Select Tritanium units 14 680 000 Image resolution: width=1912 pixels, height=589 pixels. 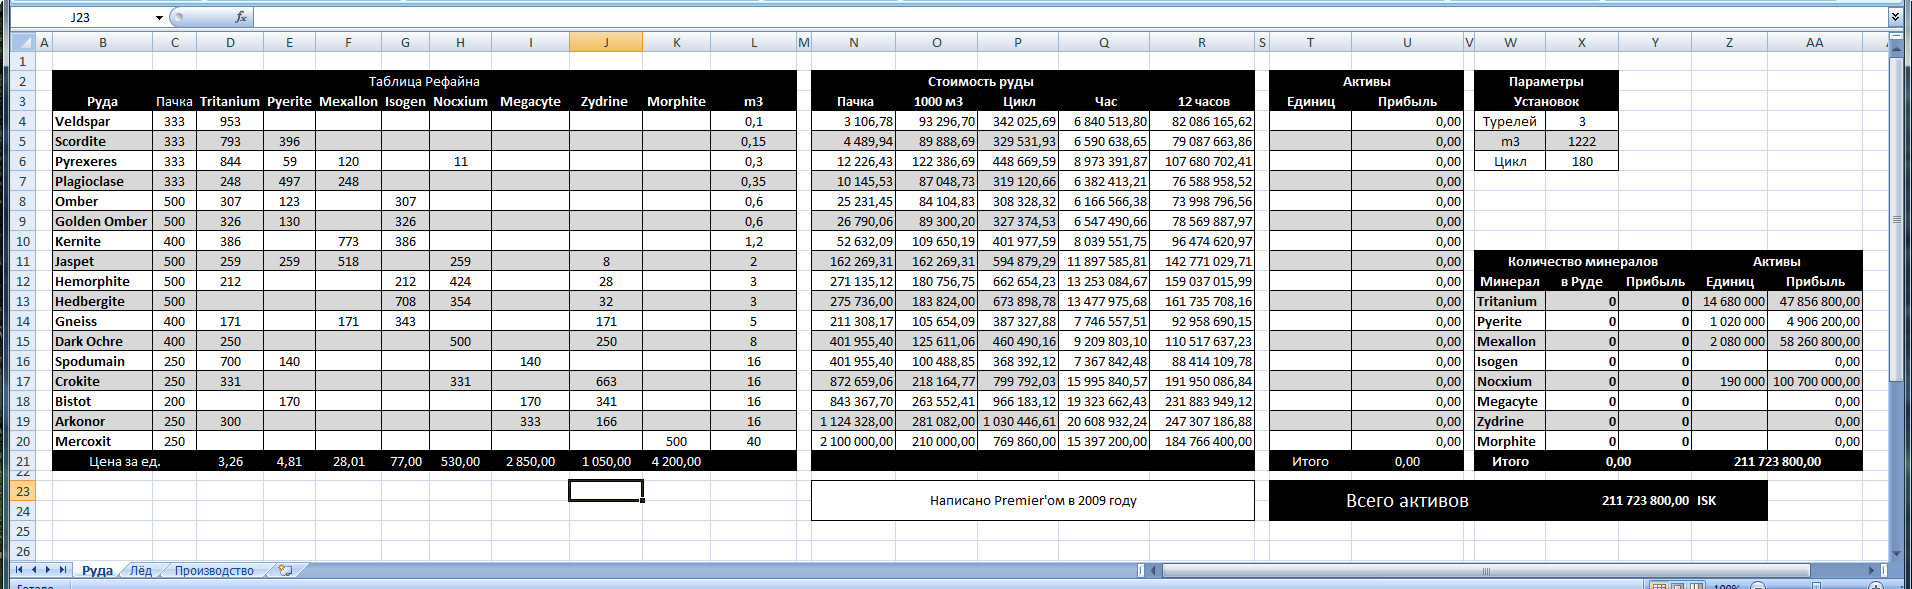pyautogui.click(x=1730, y=301)
